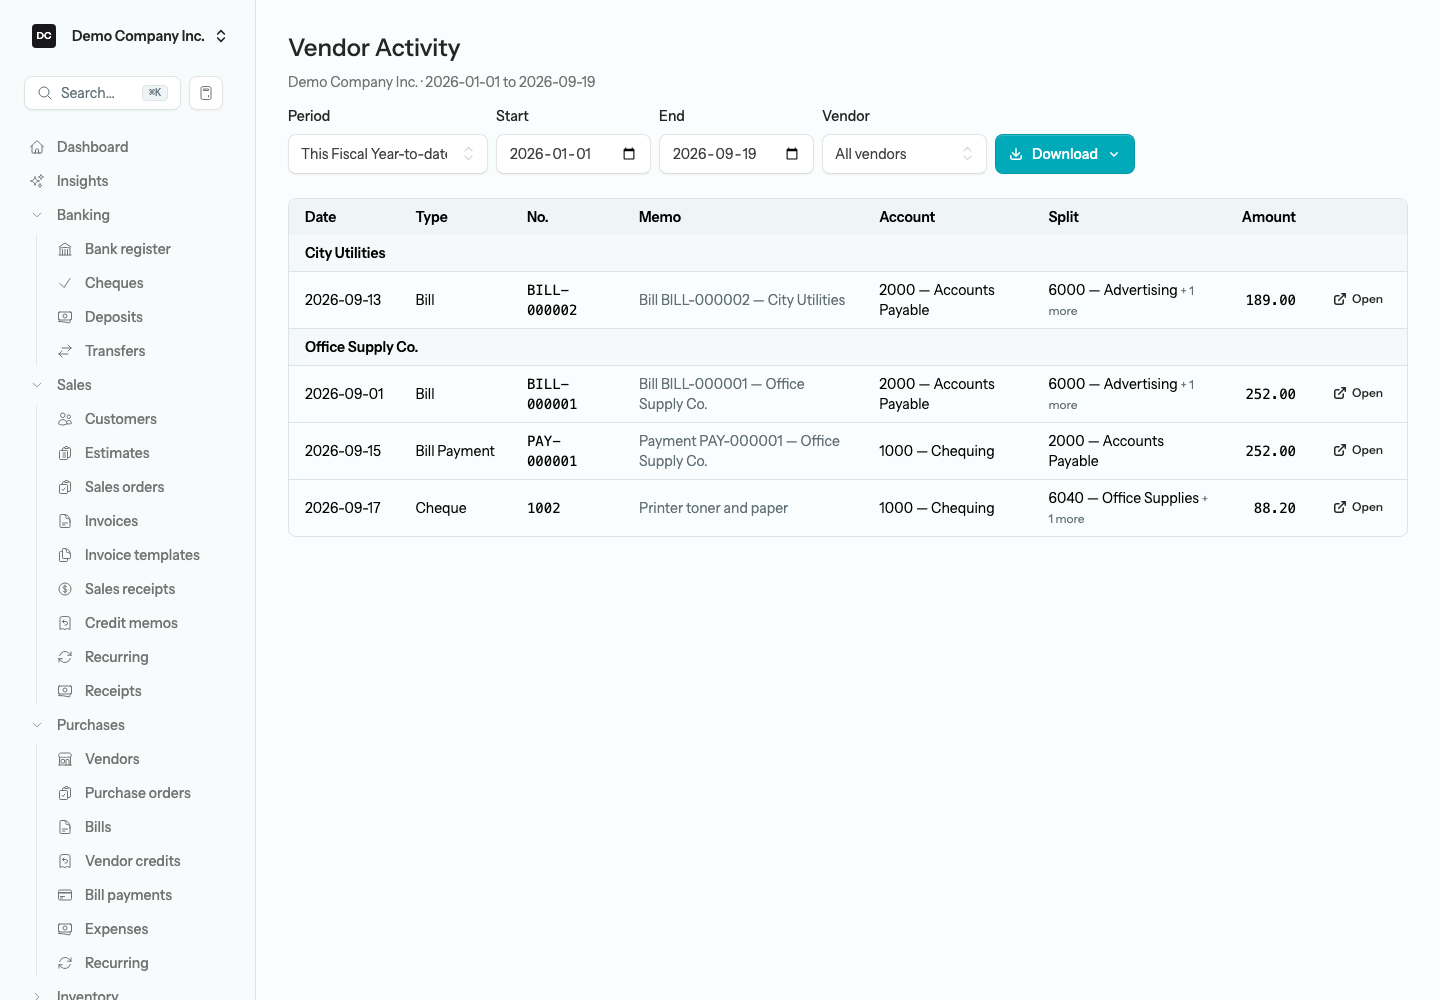Open the PAY-000001 bill payment entry

tap(1358, 450)
